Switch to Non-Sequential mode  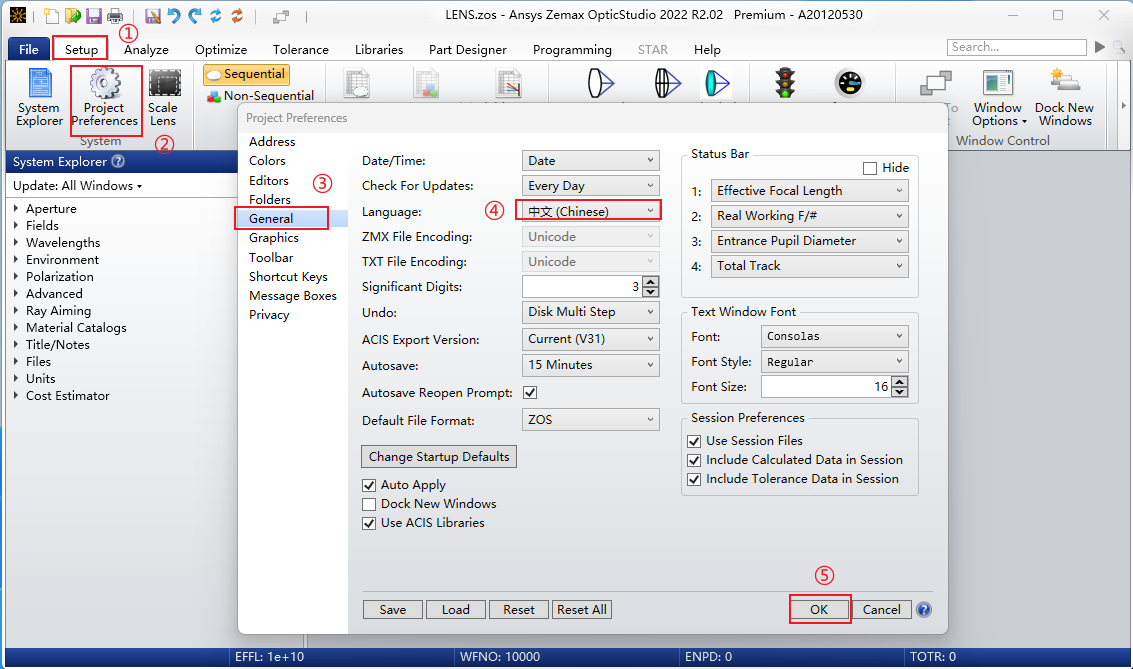point(261,95)
